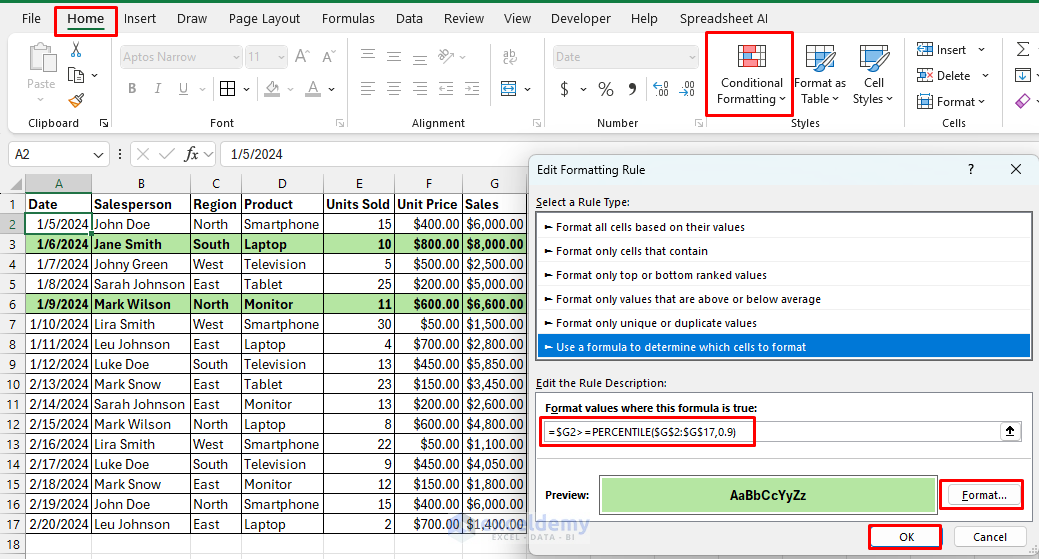
Task: Click the collapse dialog arrow beside formula
Action: click(x=1010, y=431)
